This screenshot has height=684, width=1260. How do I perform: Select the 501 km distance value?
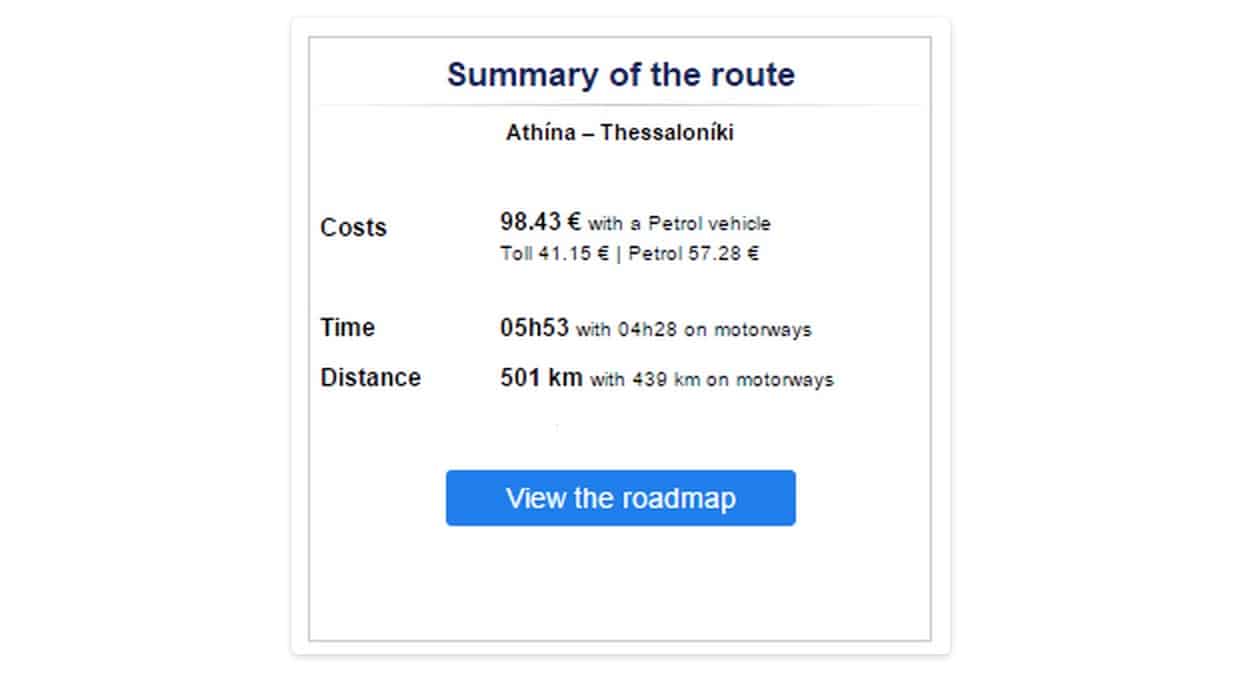tap(541, 378)
